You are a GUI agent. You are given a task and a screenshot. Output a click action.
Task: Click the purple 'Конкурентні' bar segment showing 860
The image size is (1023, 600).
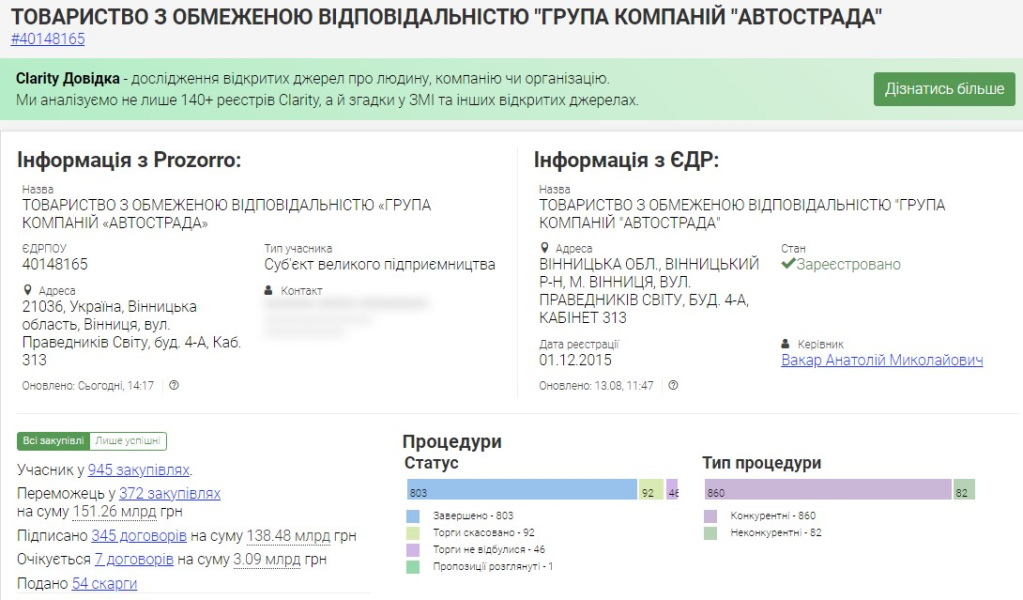827,490
